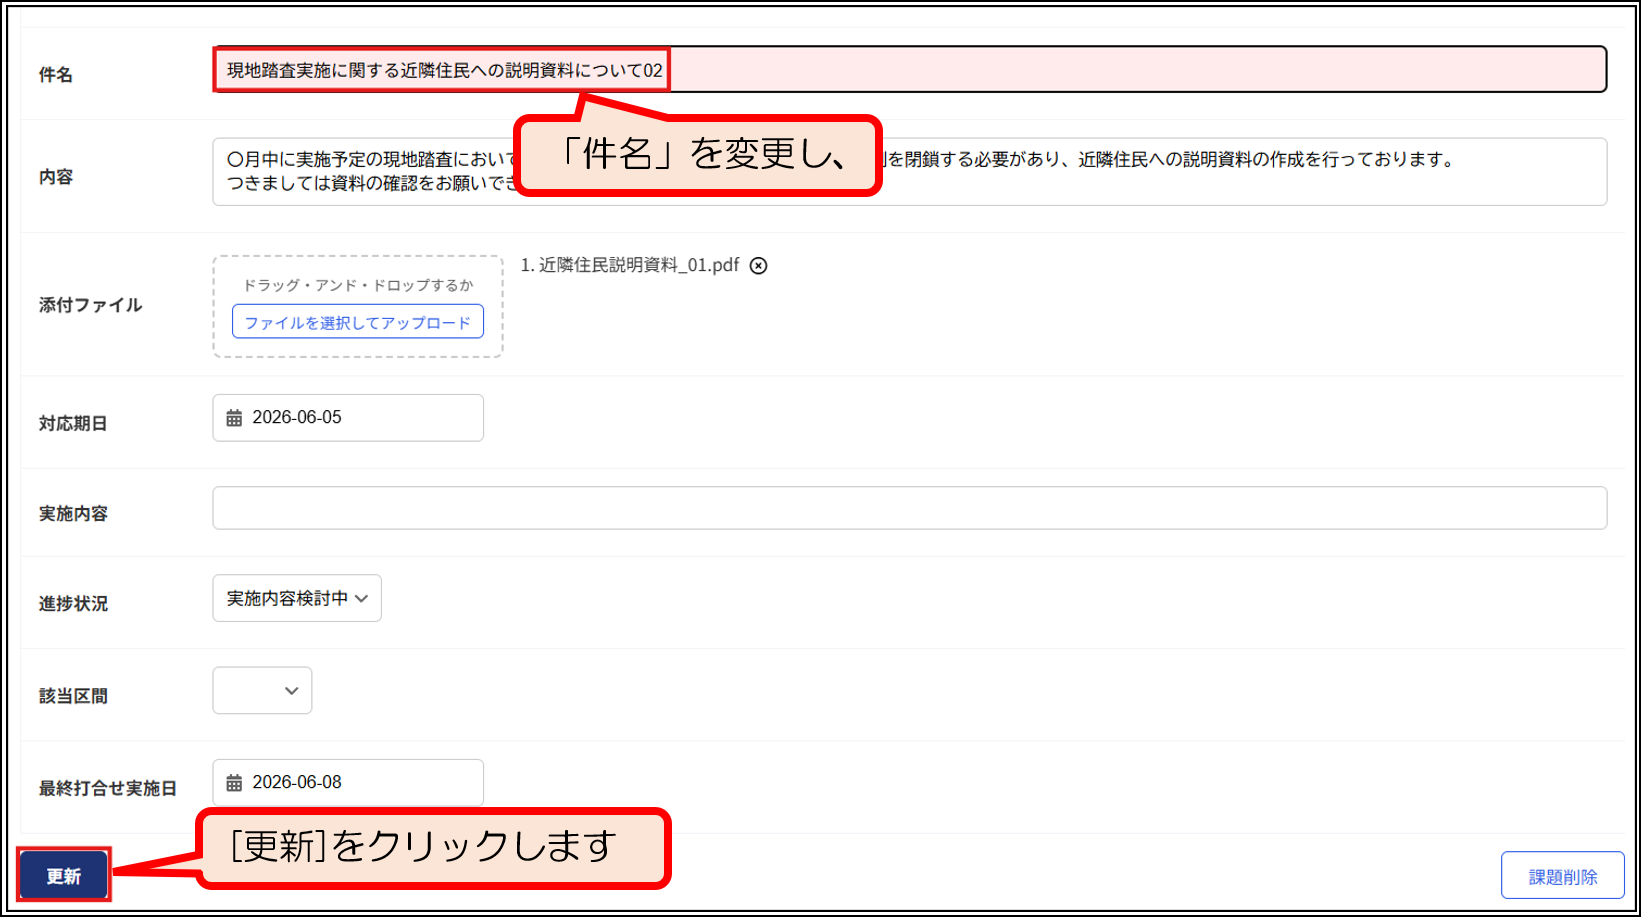Click the 進捗状況 label
The width and height of the screenshot is (1641, 917).
tap(73, 604)
